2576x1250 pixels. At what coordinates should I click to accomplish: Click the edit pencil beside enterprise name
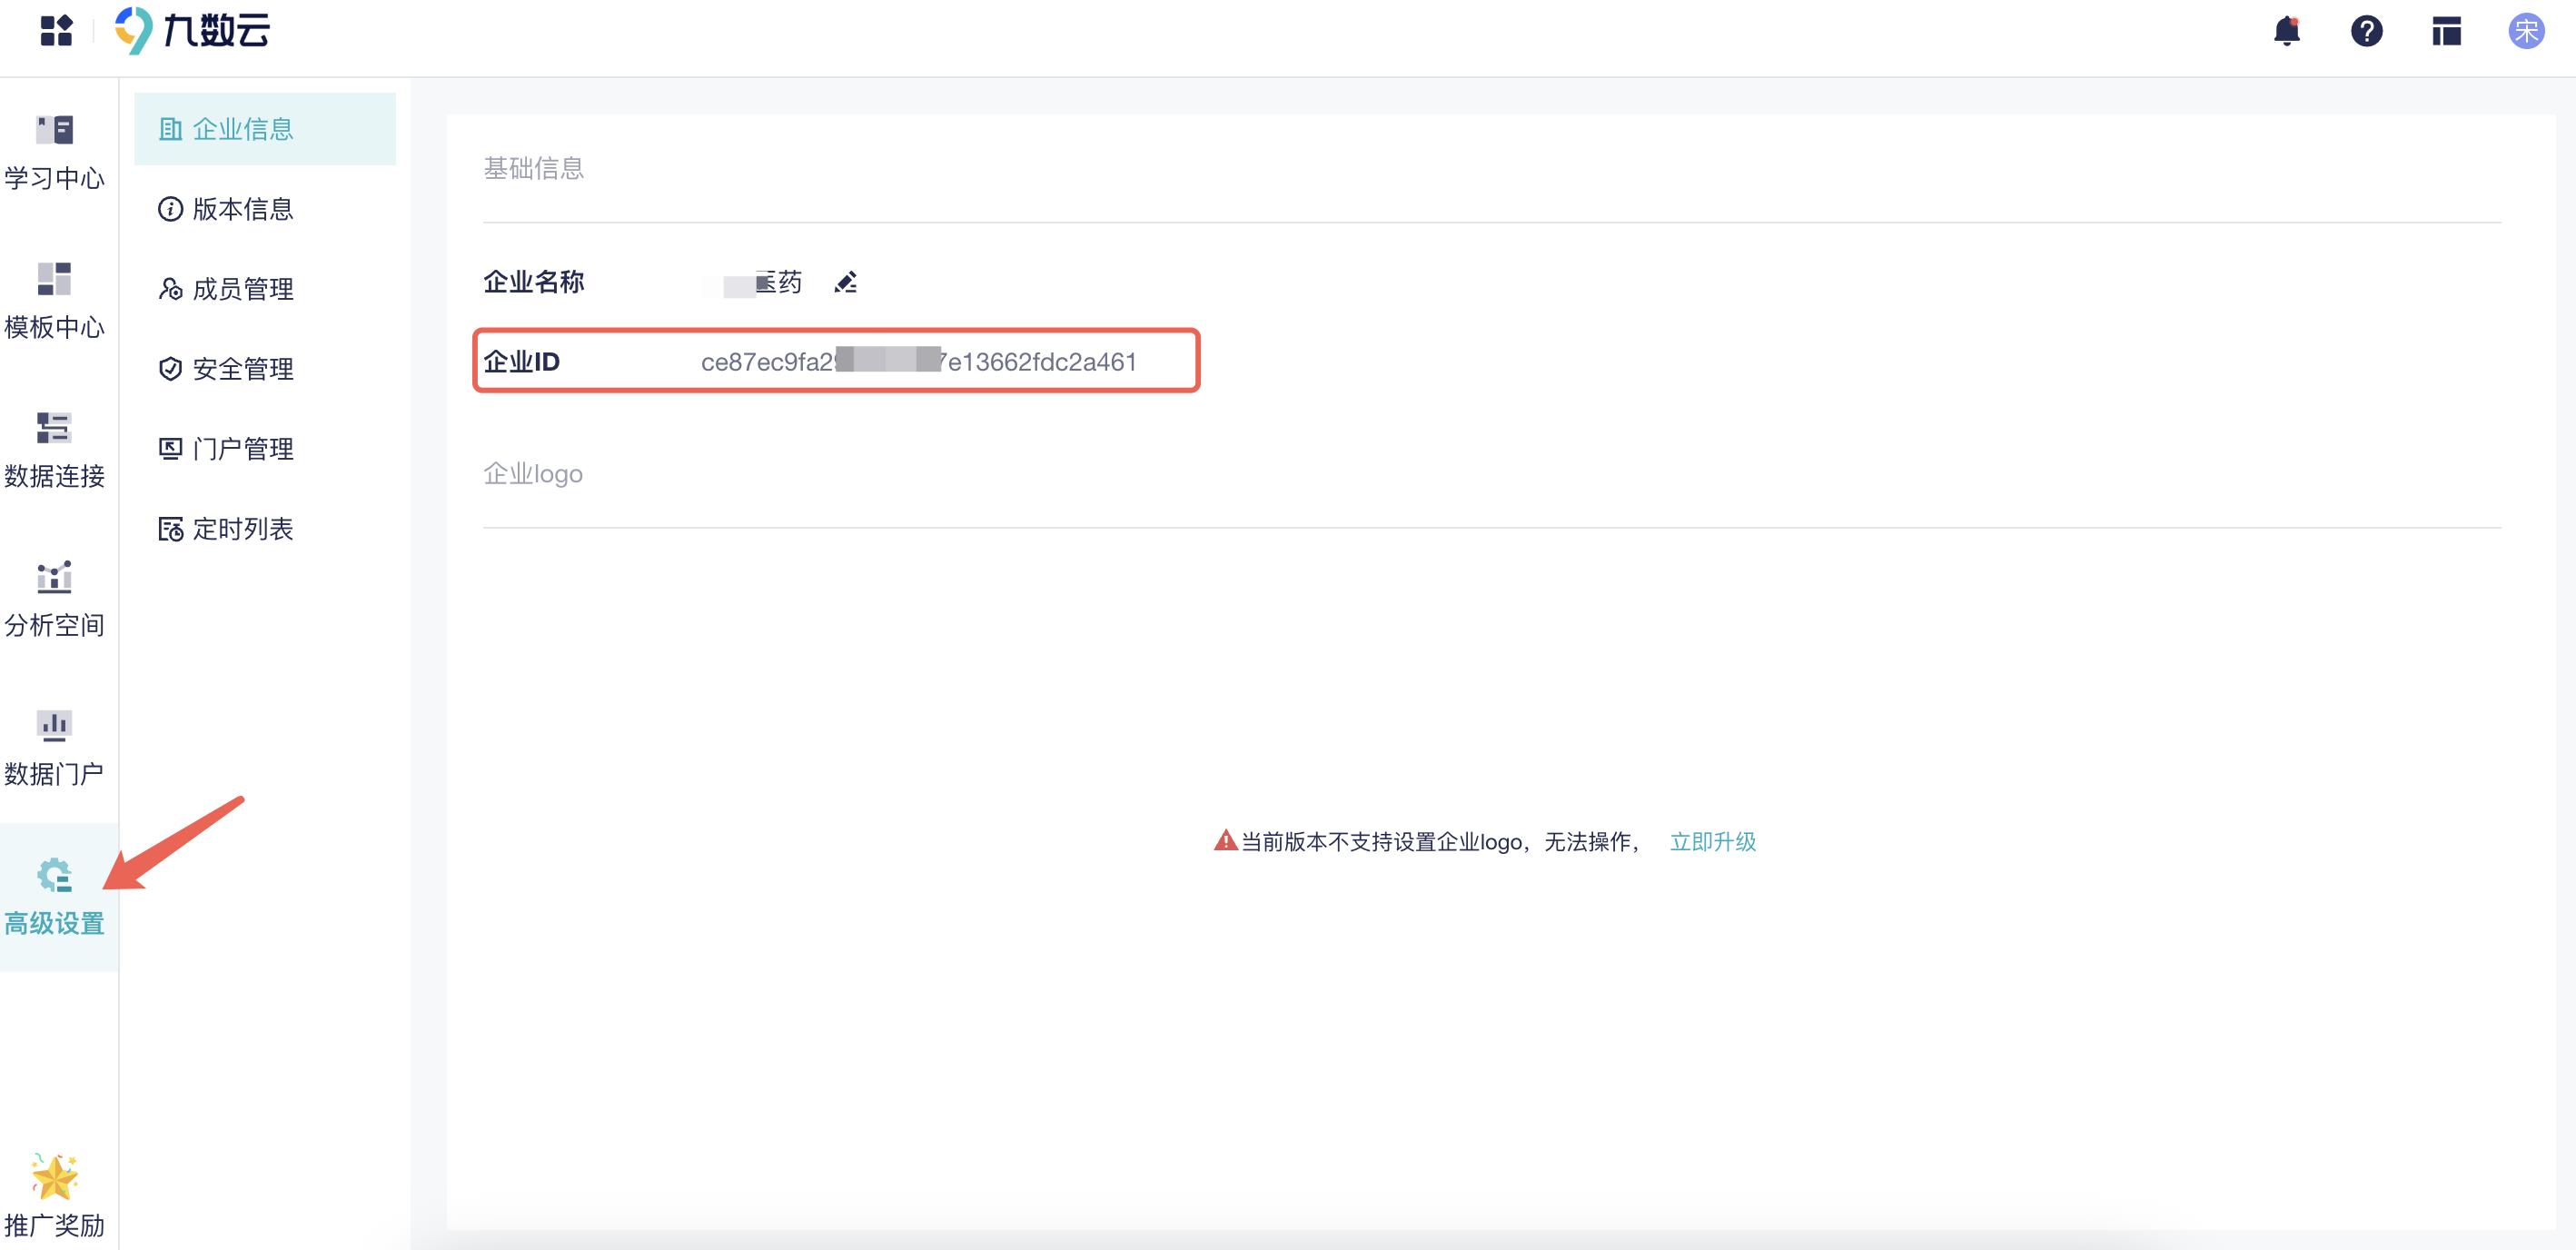point(846,283)
